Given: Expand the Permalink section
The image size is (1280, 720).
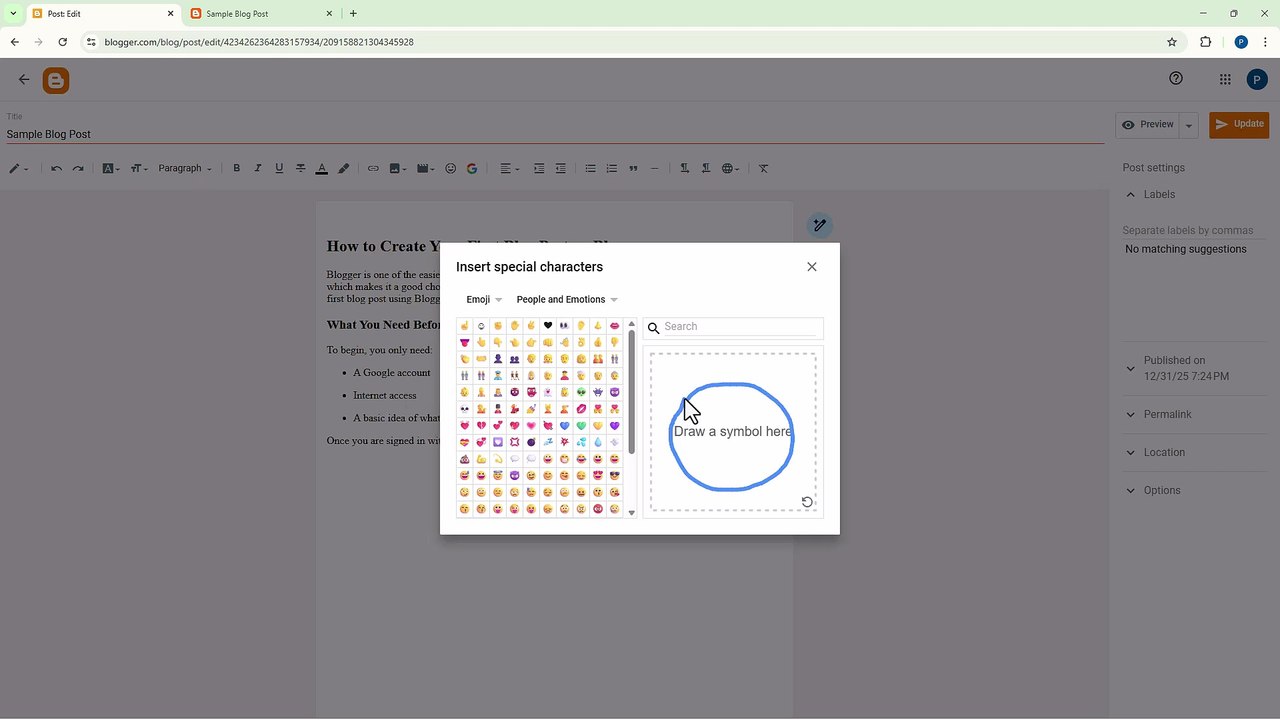Looking at the screenshot, I should click(x=1131, y=414).
